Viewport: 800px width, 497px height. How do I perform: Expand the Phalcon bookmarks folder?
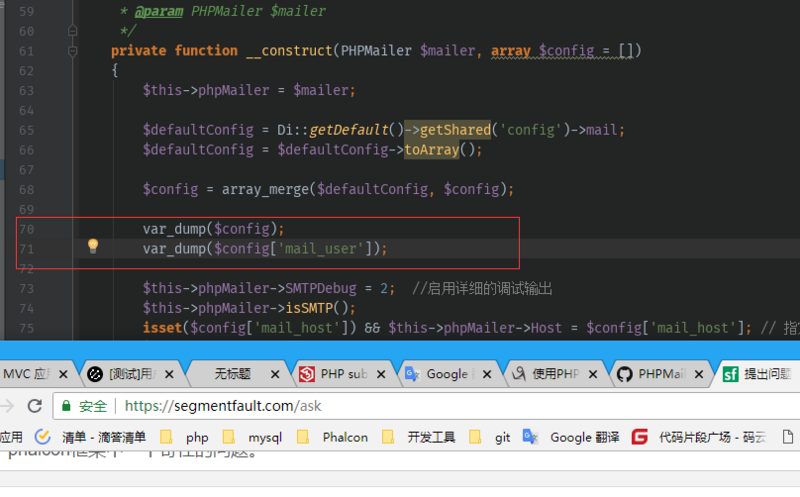pos(333,437)
